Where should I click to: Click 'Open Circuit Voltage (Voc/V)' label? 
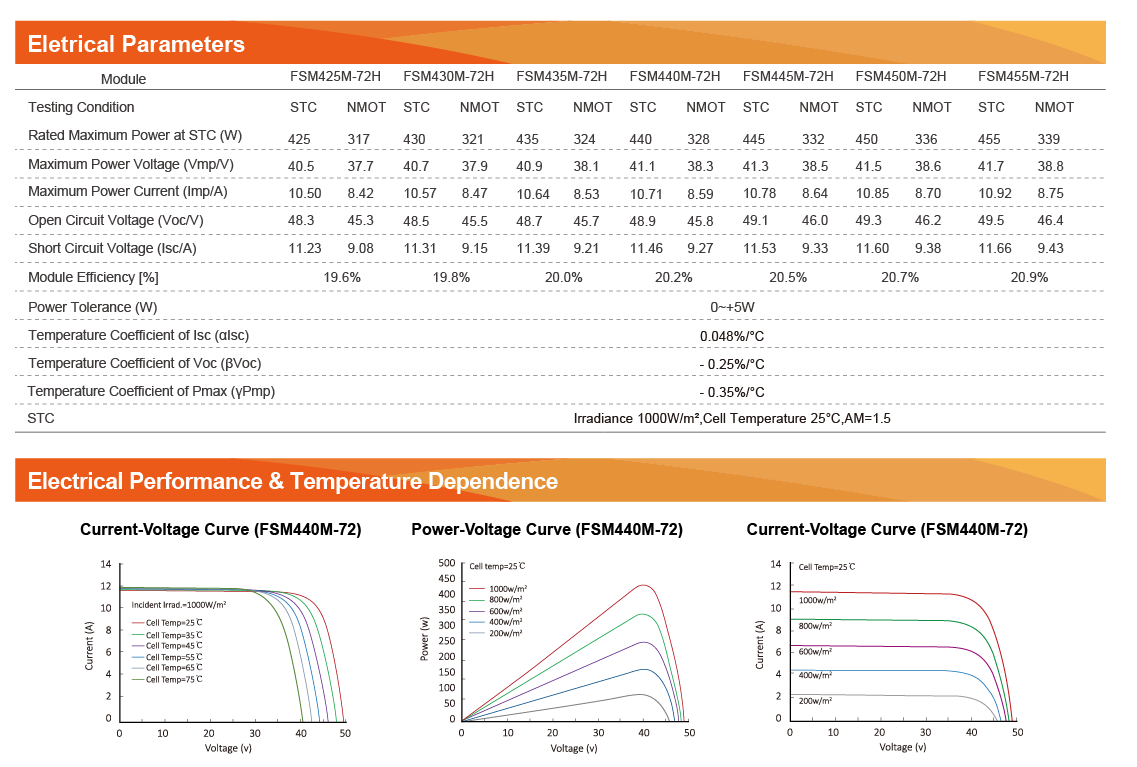pos(116,220)
